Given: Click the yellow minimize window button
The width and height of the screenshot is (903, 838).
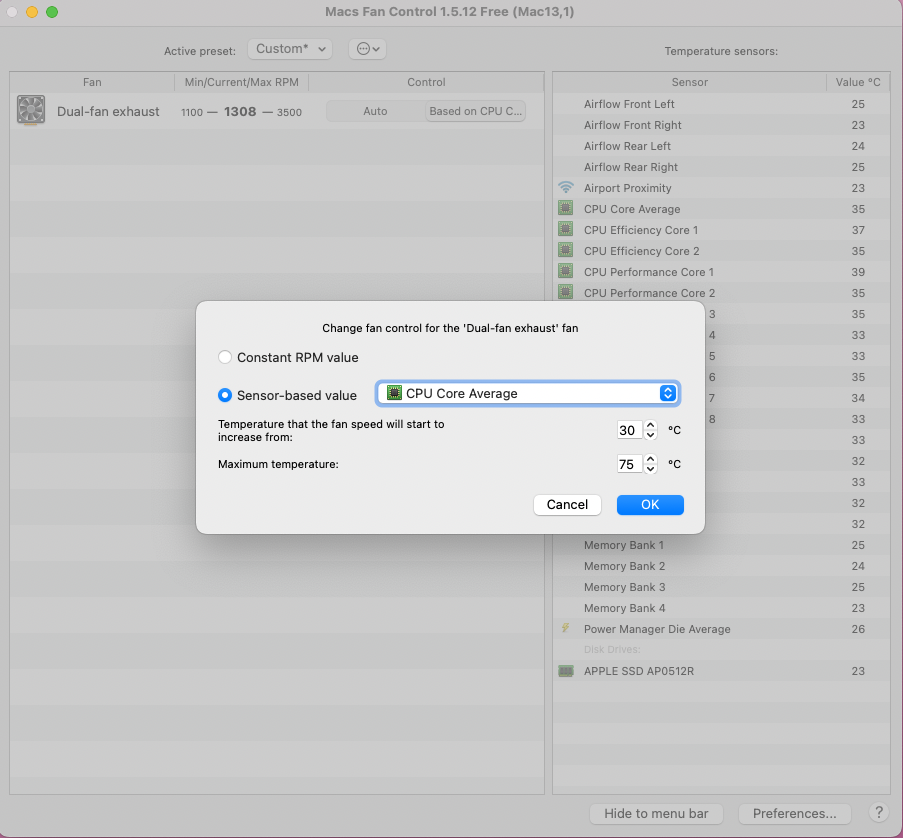Looking at the screenshot, I should (x=32, y=12).
